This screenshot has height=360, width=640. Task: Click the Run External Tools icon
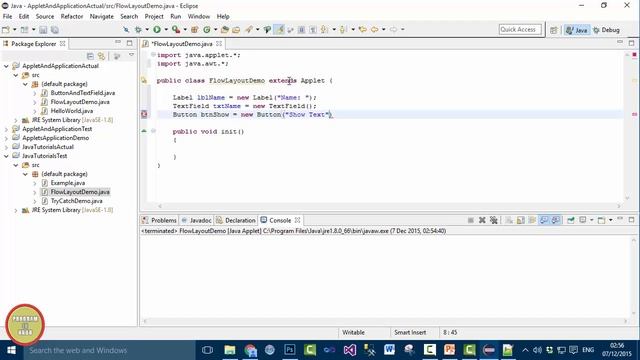[176, 29]
